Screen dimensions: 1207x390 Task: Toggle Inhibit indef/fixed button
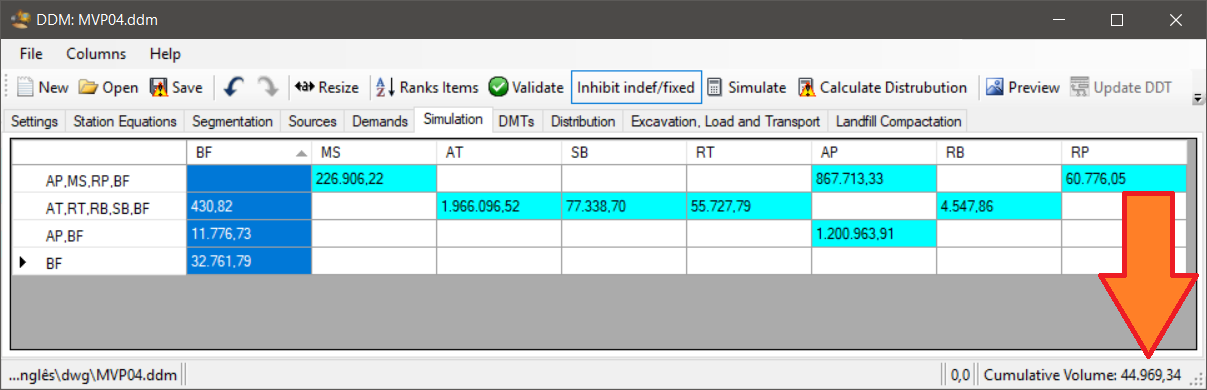[x=636, y=87]
